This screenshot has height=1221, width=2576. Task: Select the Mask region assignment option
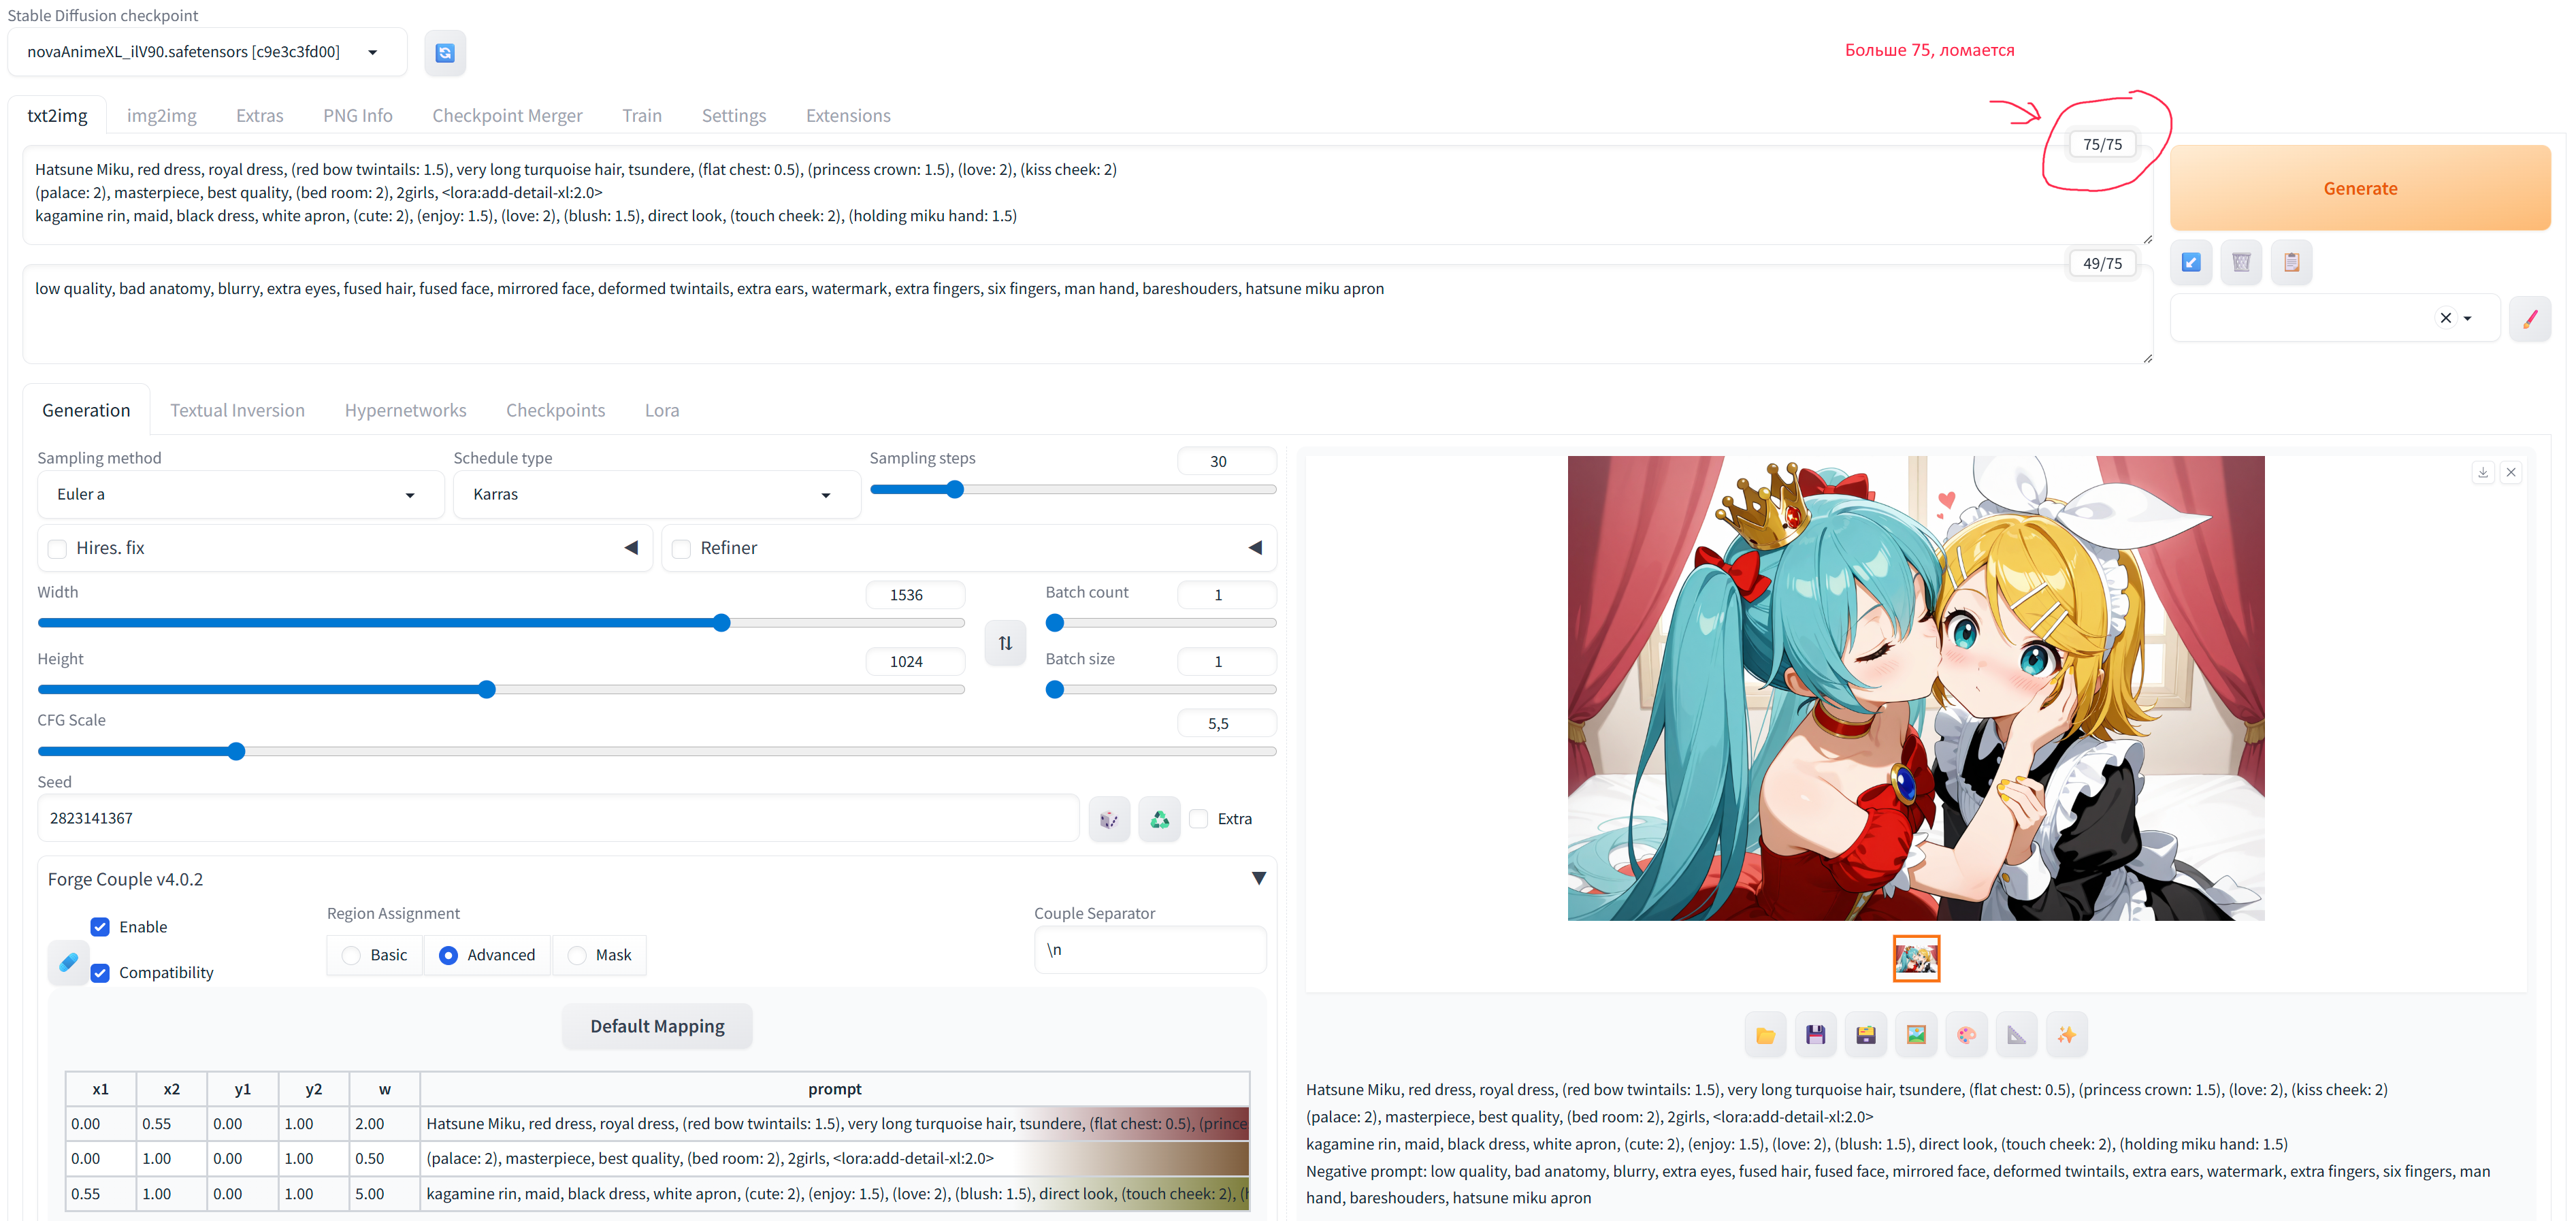(x=577, y=955)
